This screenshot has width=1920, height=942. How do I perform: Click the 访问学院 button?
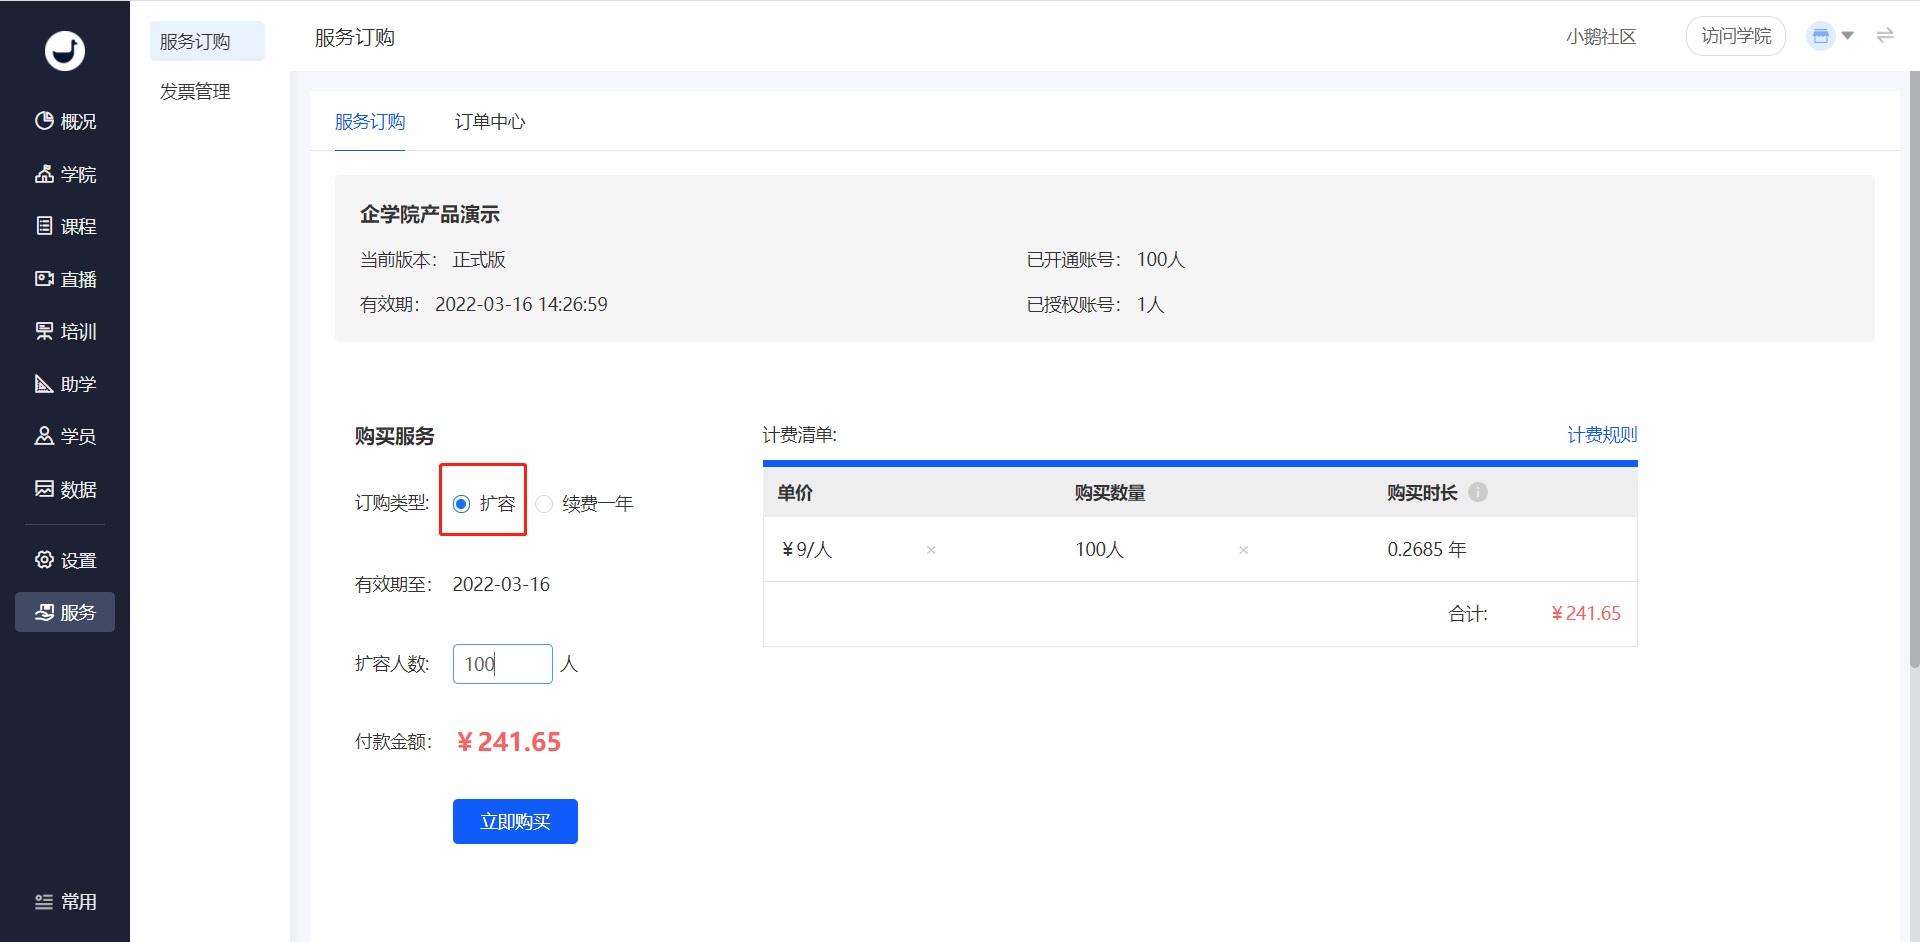tap(1736, 36)
